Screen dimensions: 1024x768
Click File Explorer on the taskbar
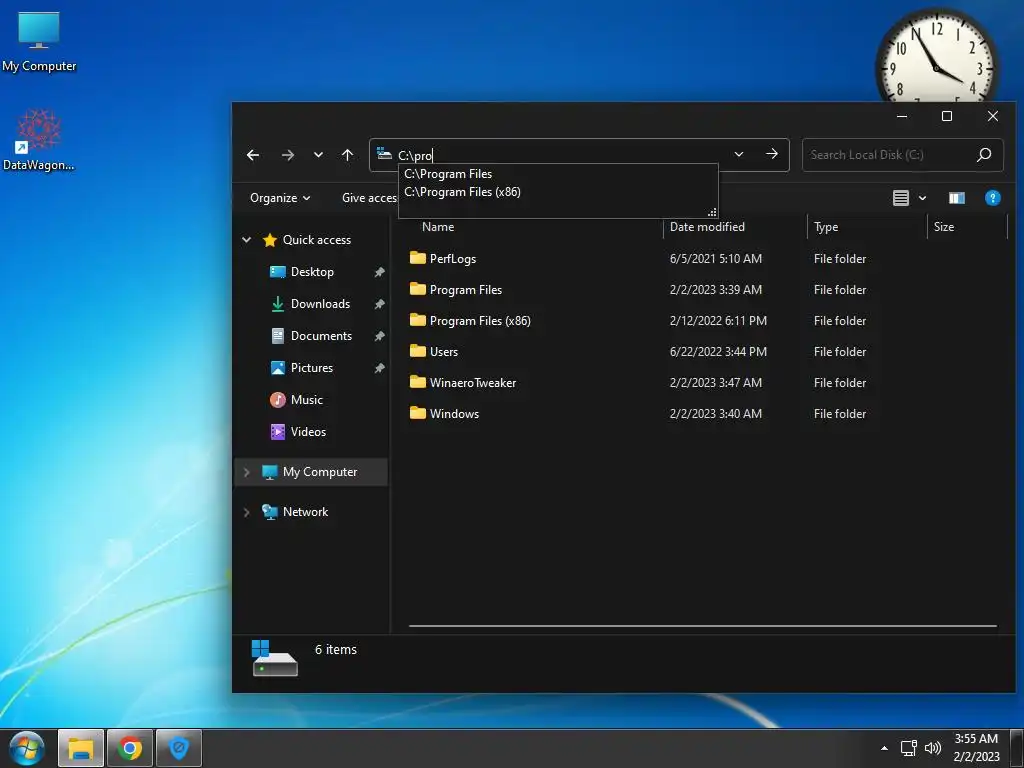coord(81,748)
